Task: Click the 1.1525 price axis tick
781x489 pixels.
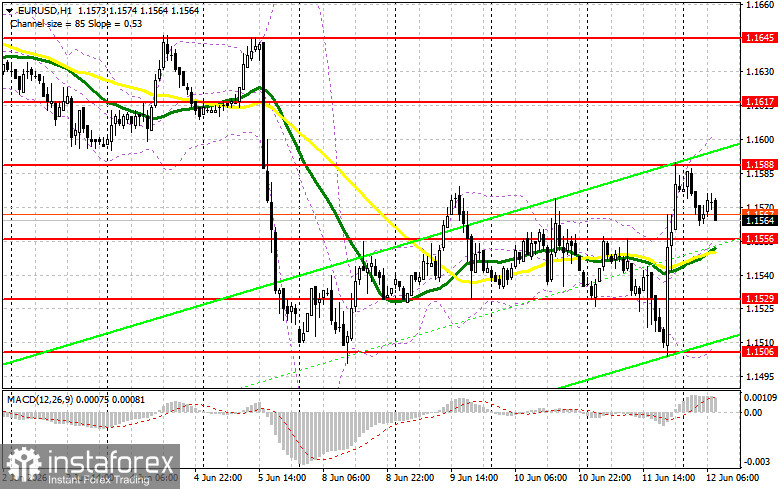Action: tap(760, 309)
